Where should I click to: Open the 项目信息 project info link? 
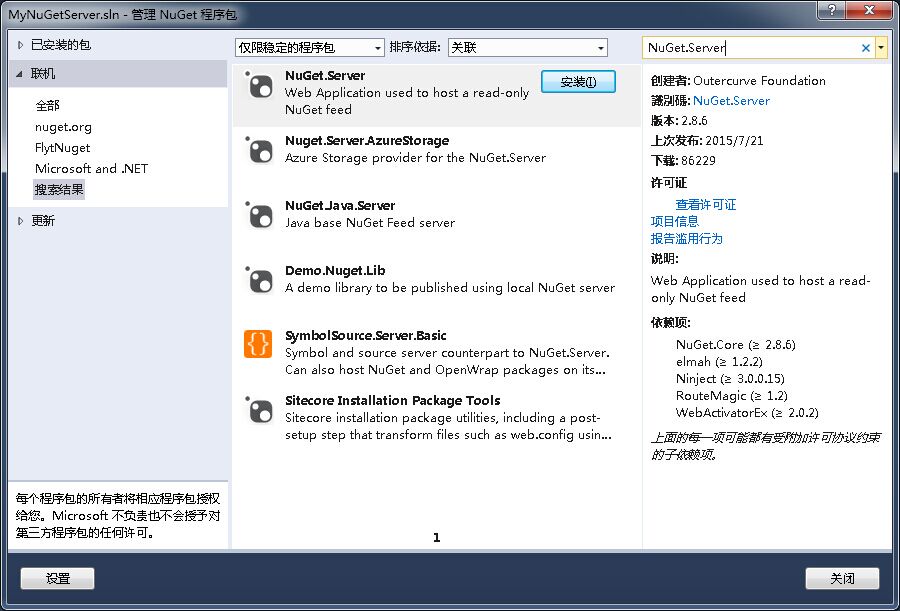[x=675, y=221]
